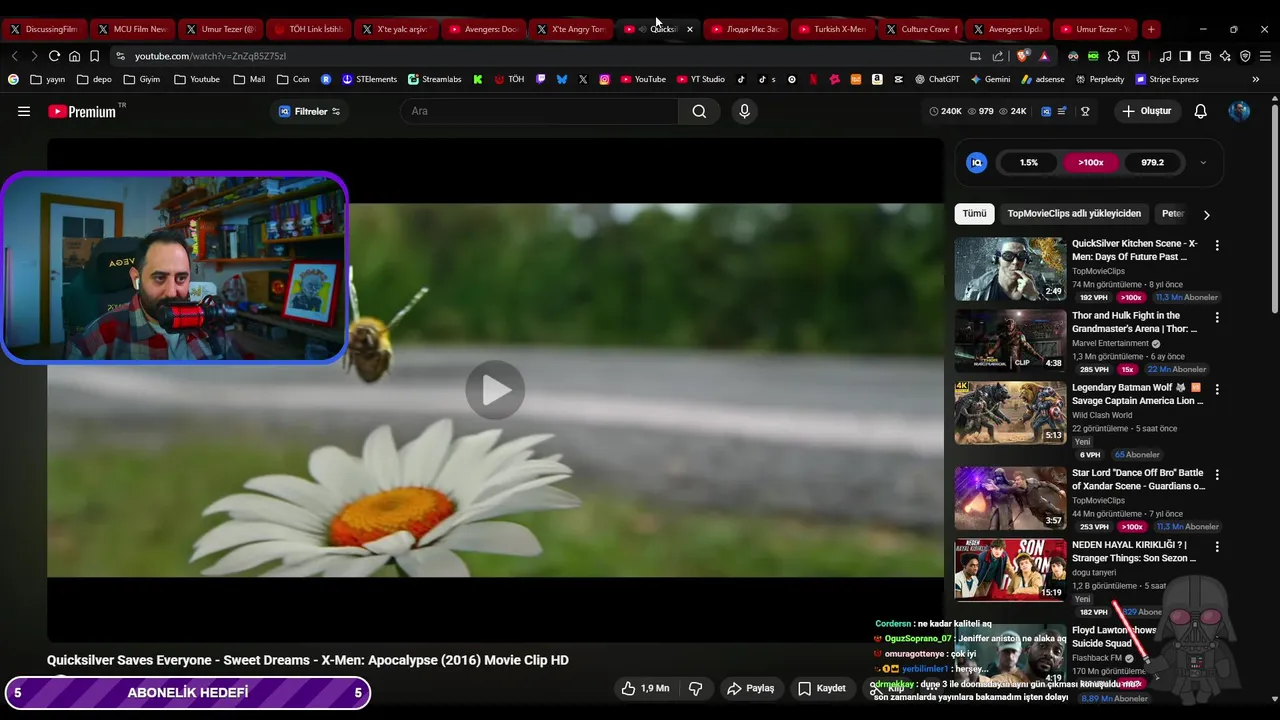Screen dimensions: 1280x720
Task: Open the yayın bookmarks folder
Action: tap(48, 79)
